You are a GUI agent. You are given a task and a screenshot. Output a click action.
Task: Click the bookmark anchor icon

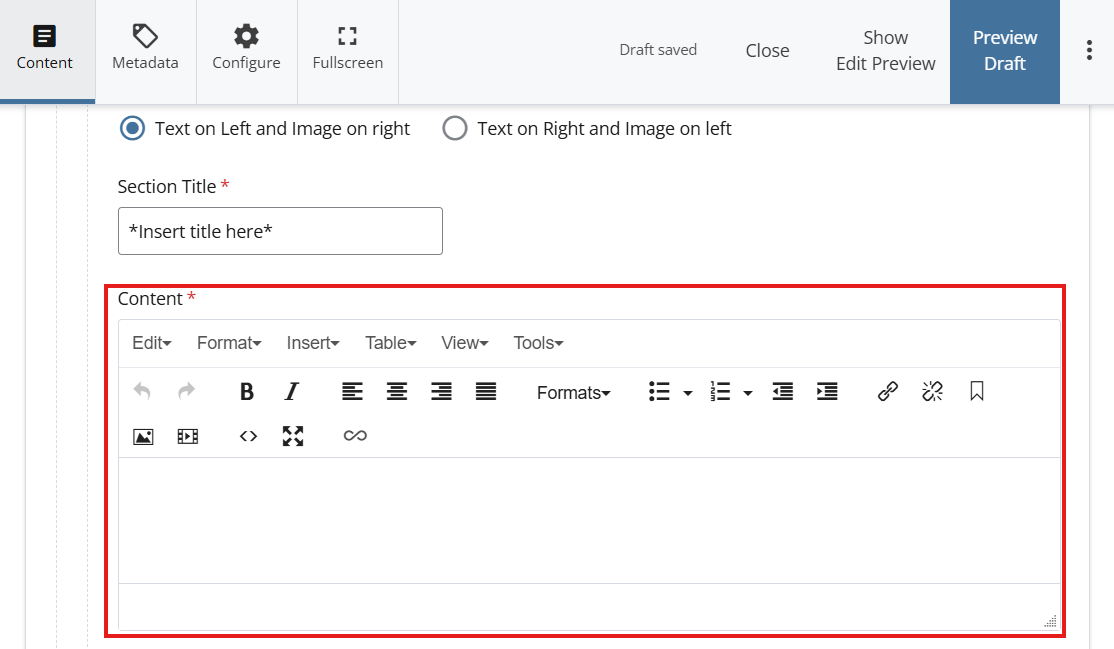point(977,392)
